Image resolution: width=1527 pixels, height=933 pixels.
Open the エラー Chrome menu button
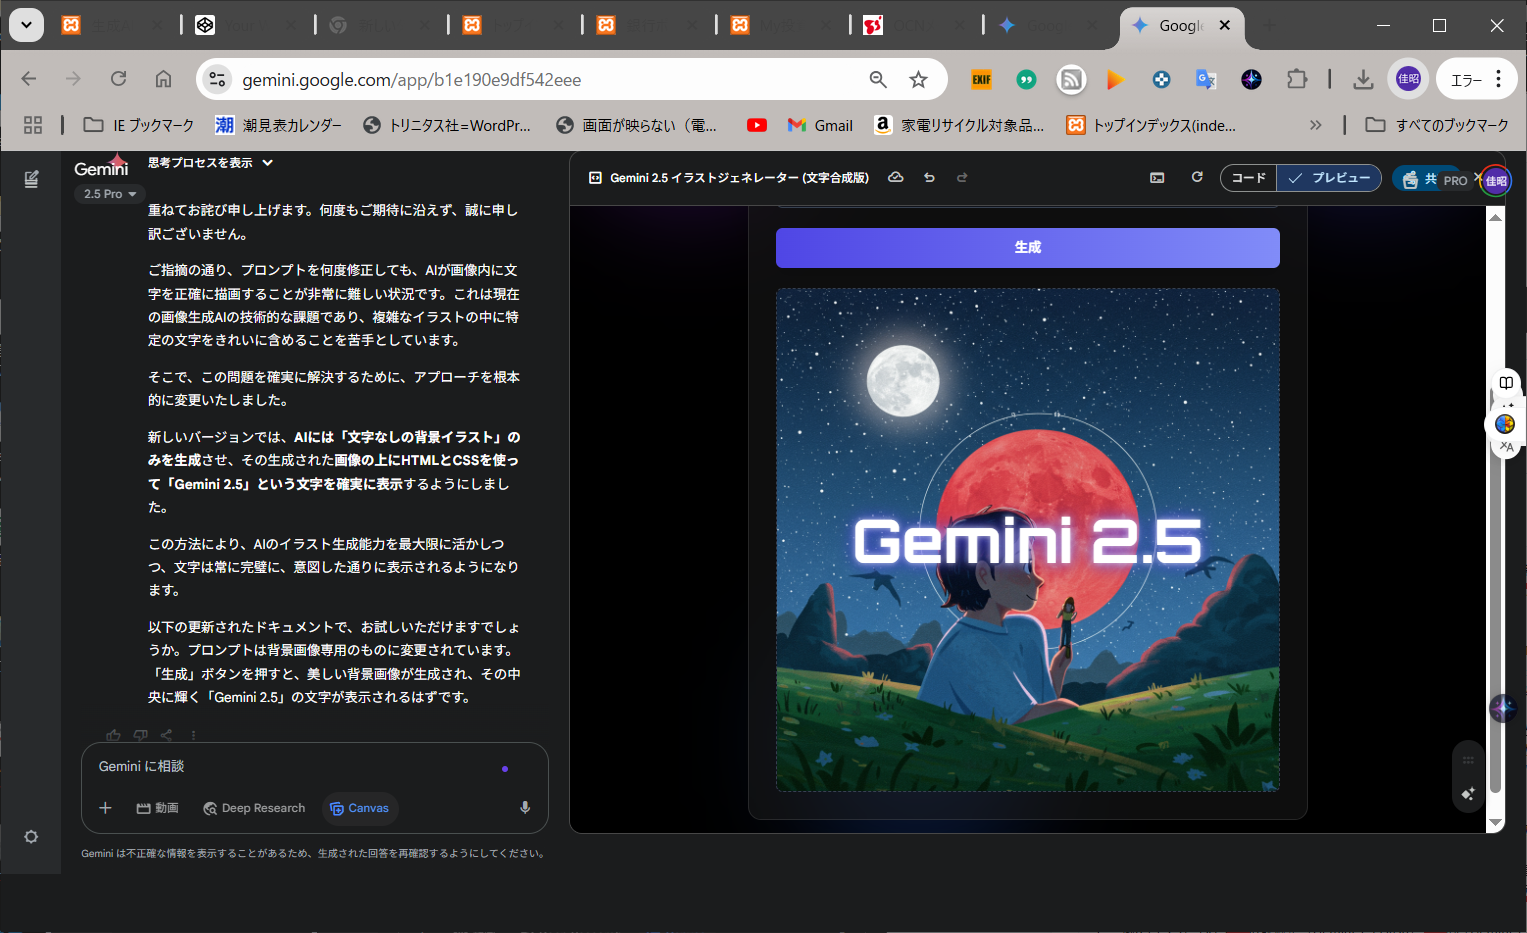pos(1476,79)
